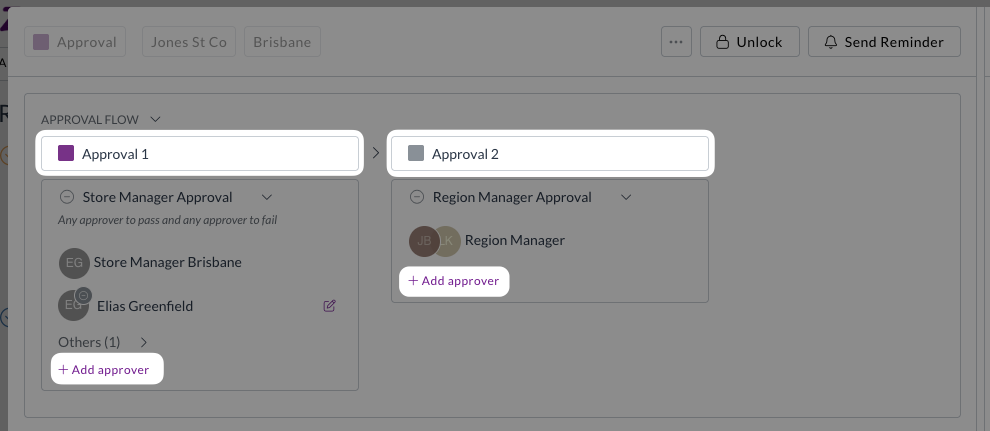Expand the Others (1) approvers list
Screen dimensions: 990x431
[143, 342]
